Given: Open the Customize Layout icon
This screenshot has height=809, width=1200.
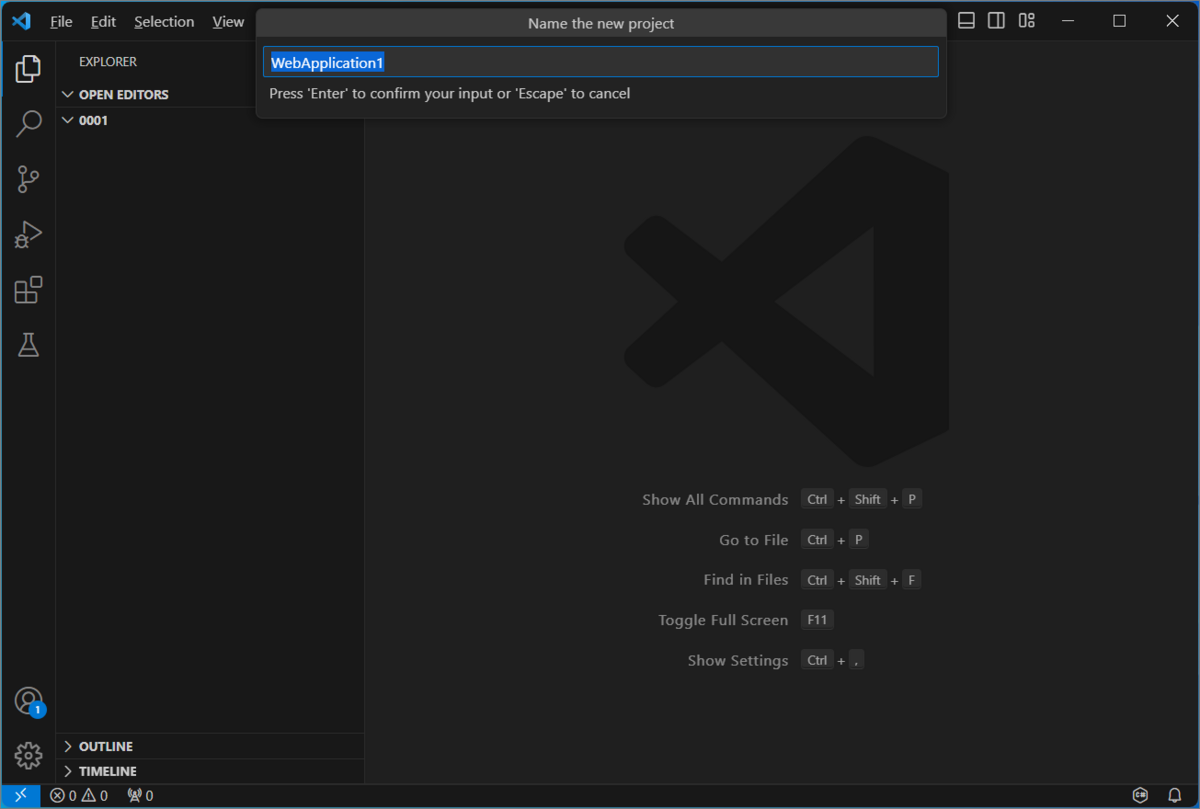Looking at the screenshot, I should 1027,21.
